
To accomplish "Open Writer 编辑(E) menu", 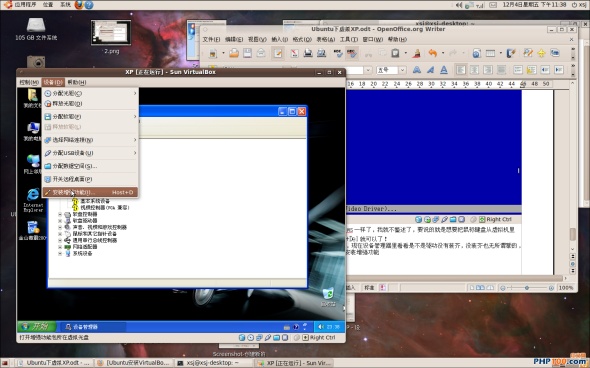I will tap(234, 39).
